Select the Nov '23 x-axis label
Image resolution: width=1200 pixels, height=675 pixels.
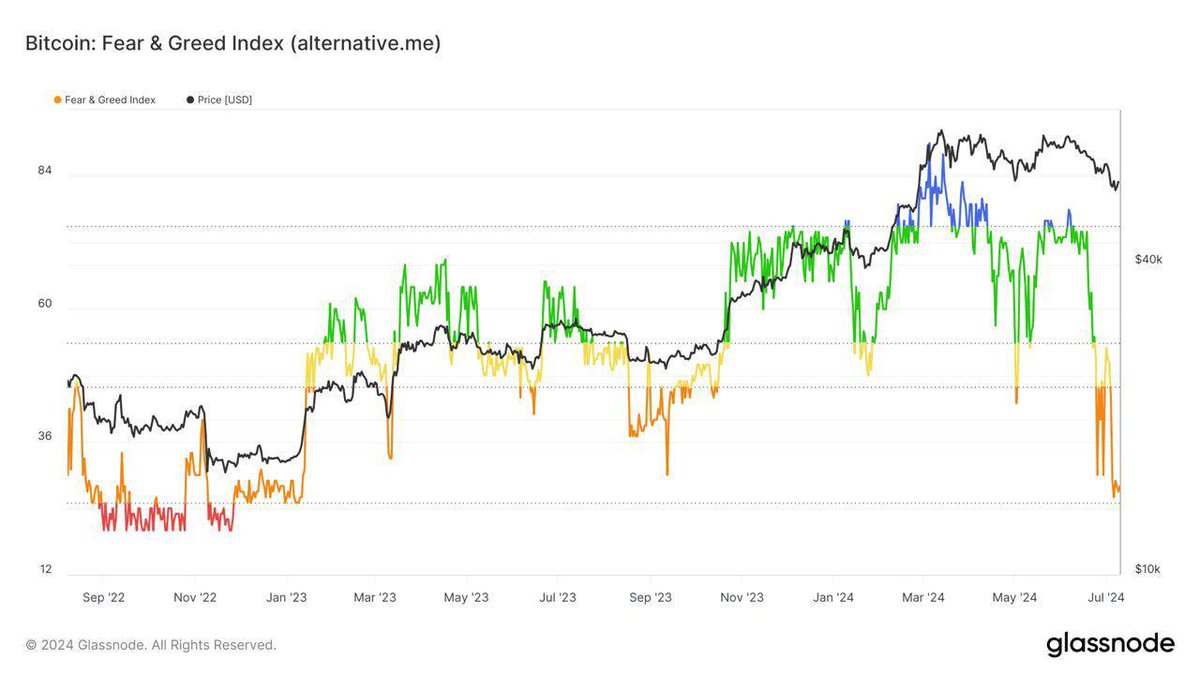tap(742, 598)
